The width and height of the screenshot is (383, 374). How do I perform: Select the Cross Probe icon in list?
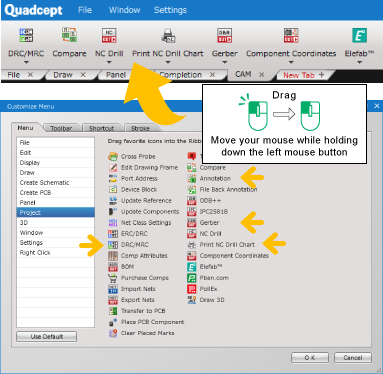tap(113, 156)
